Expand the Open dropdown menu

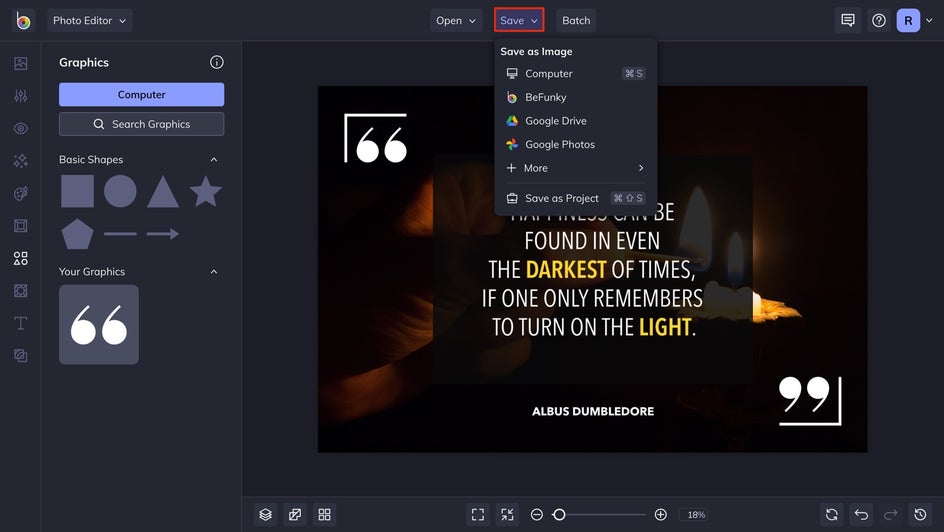click(456, 20)
